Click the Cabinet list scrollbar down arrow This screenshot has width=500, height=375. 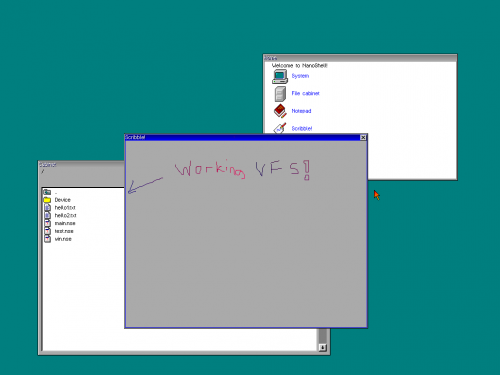322,347
